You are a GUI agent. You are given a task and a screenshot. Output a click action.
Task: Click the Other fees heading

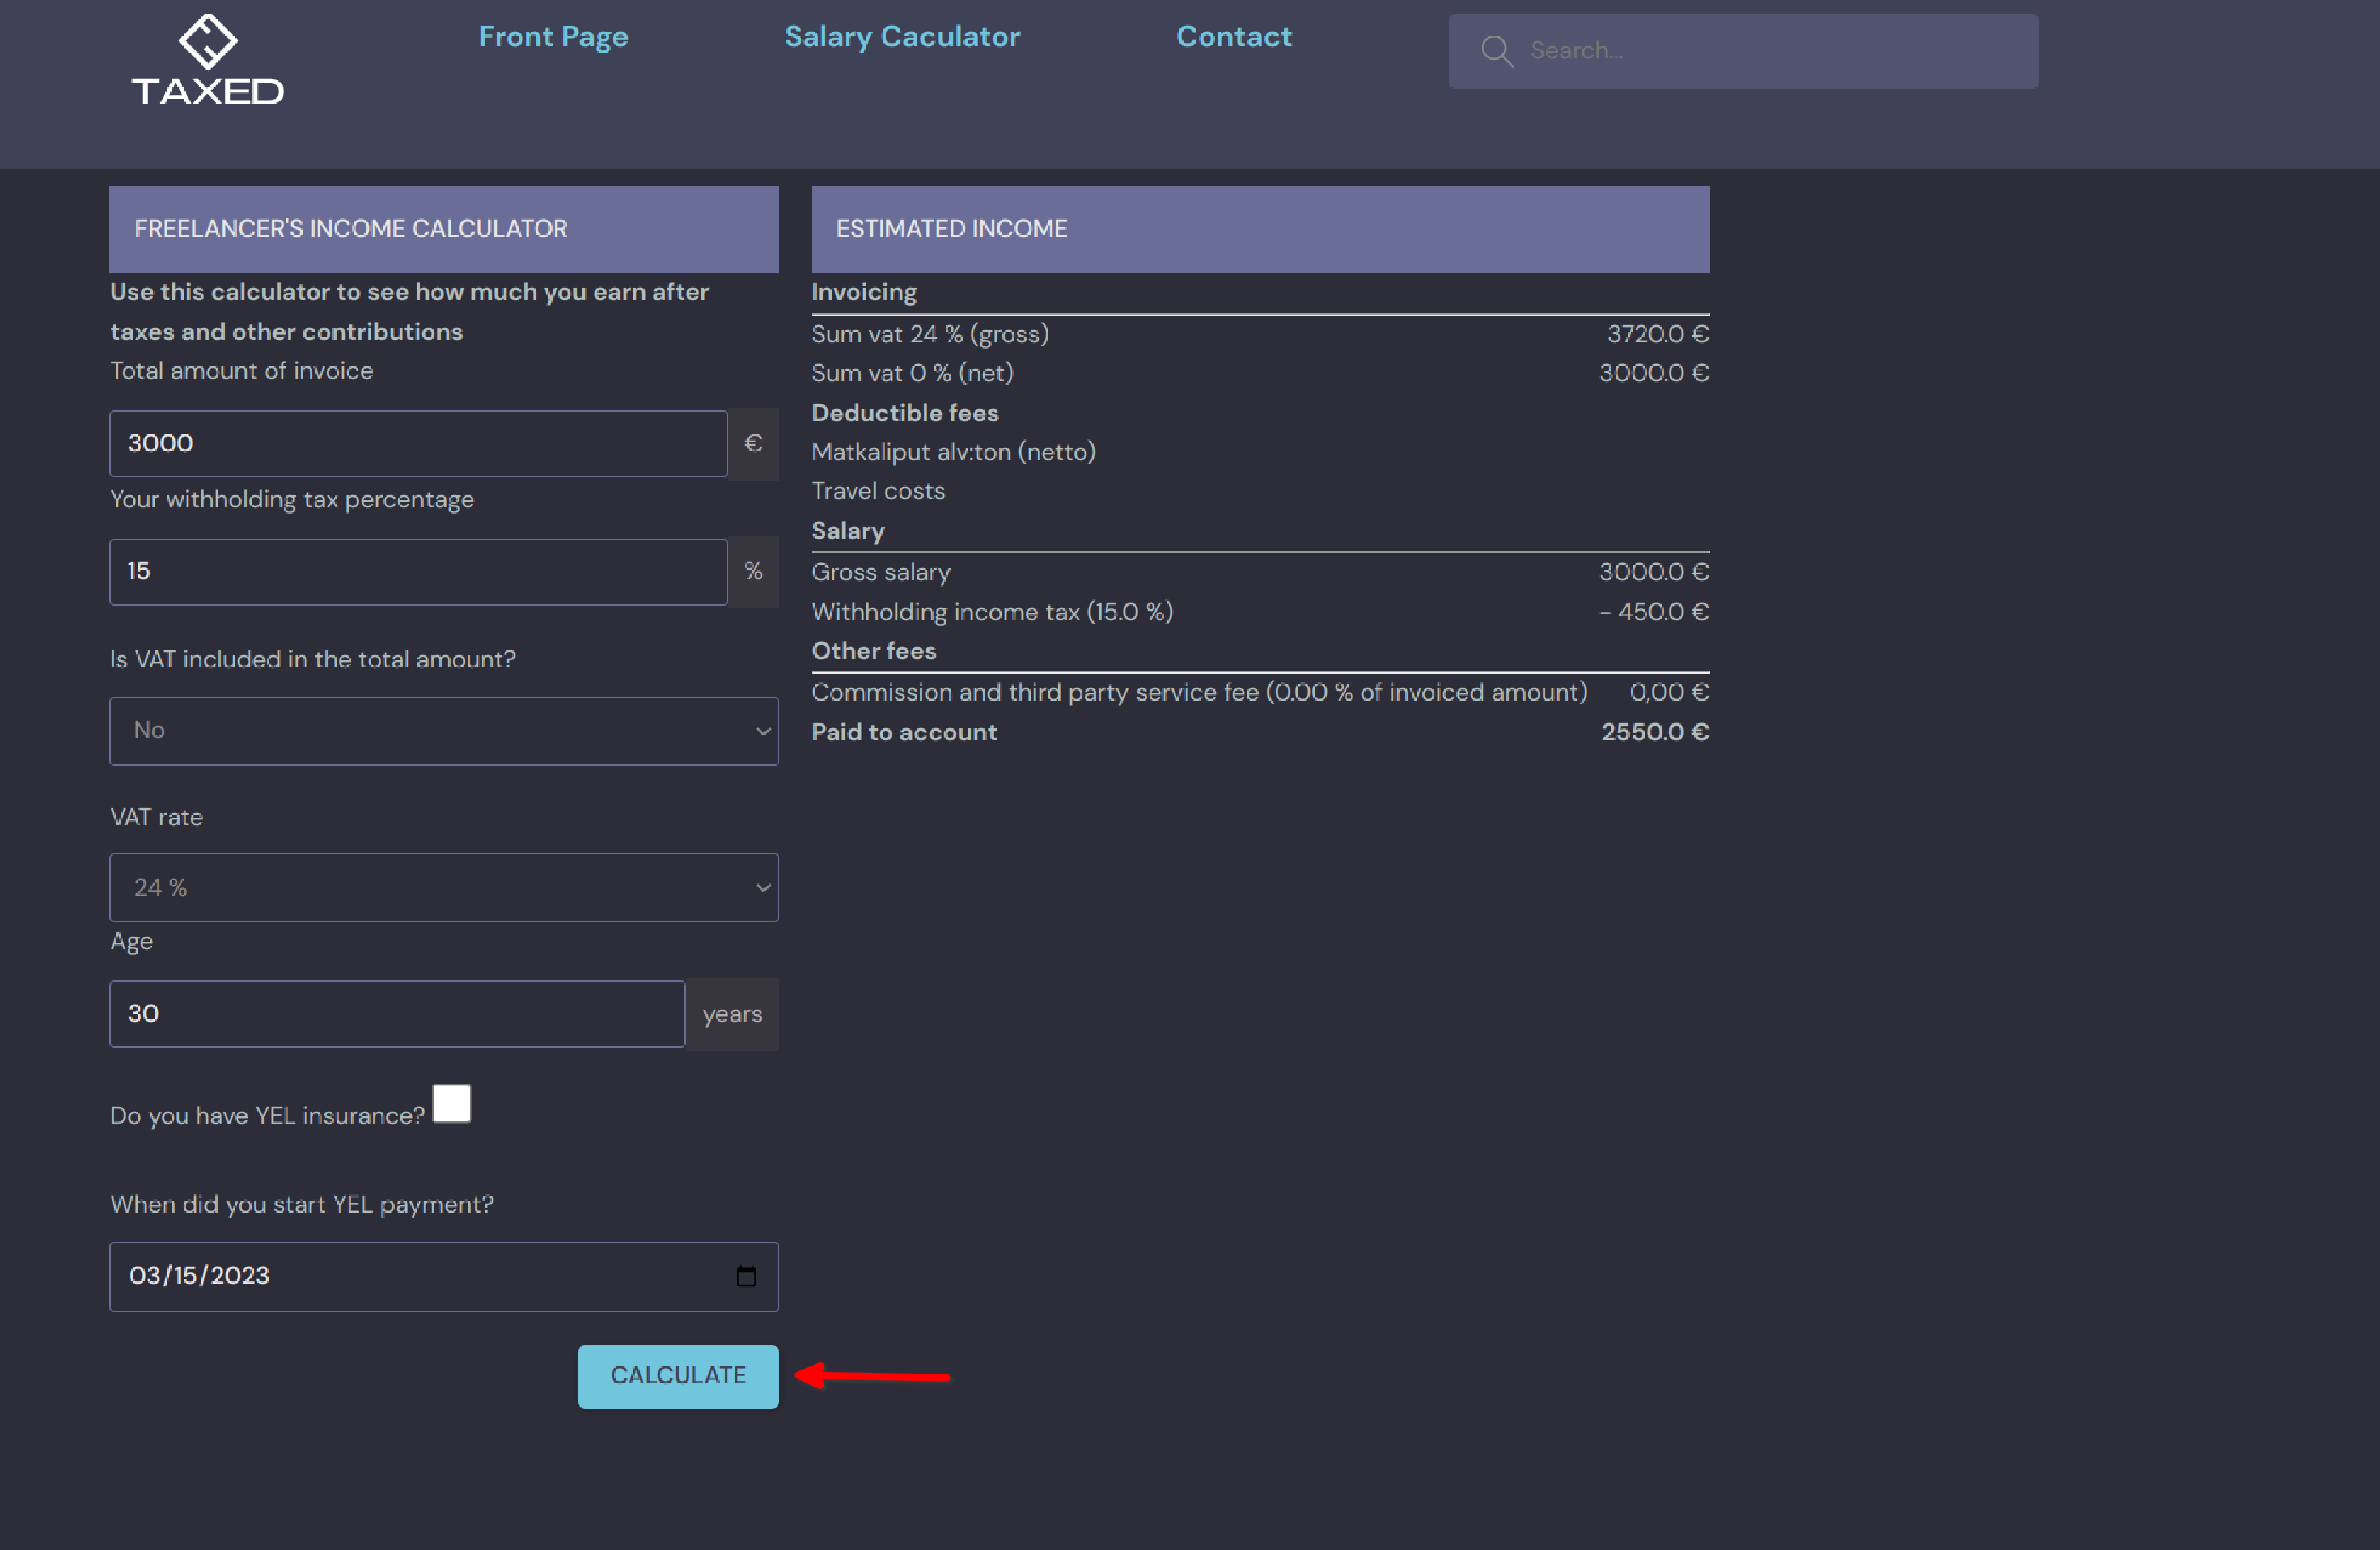pyautogui.click(x=874, y=651)
